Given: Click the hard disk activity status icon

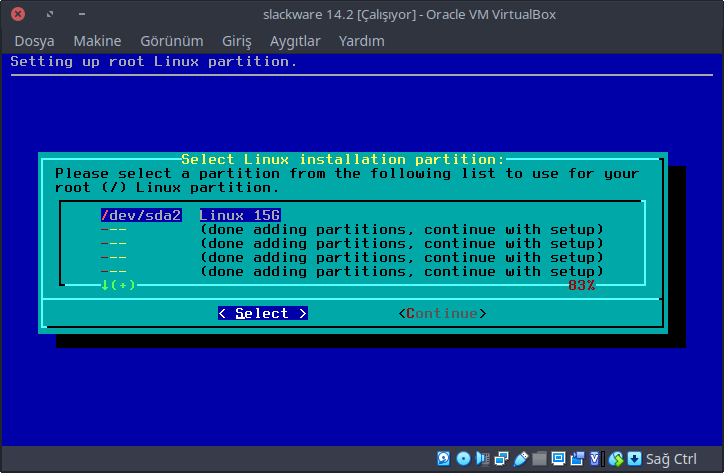Looking at the screenshot, I should (x=443, y=459).
